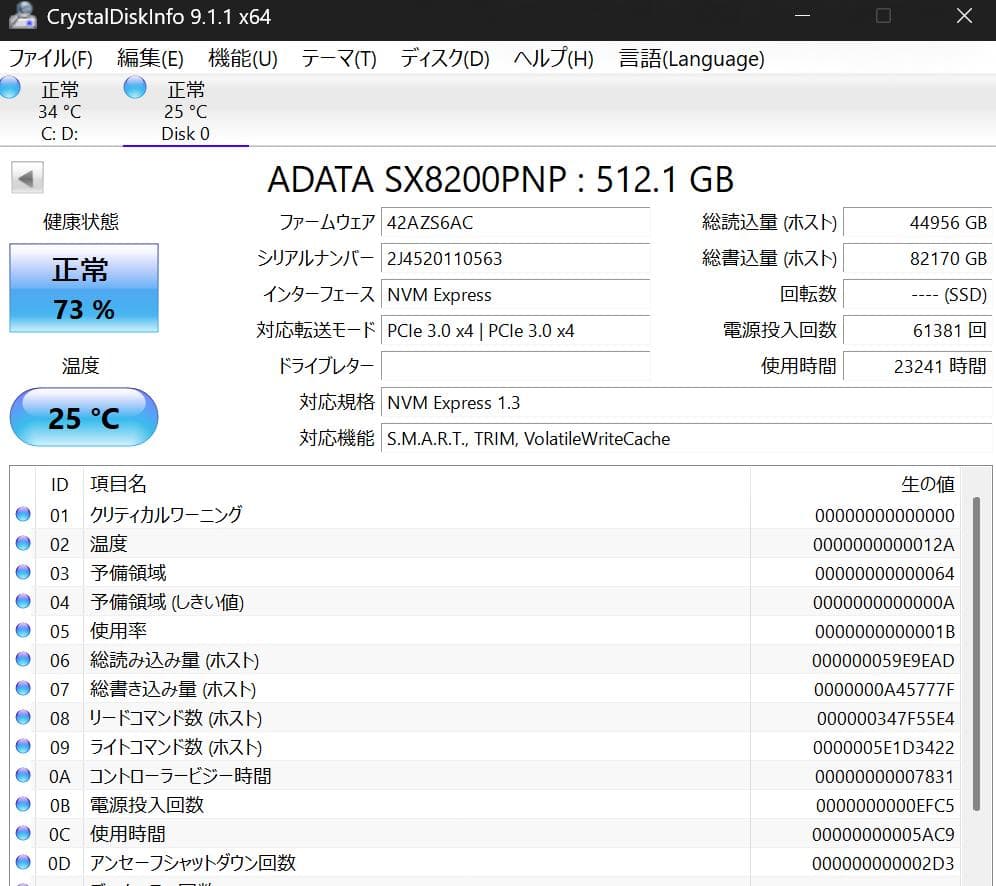Click the CrystalDiskInfo app icon in title bar

point(22,16)
